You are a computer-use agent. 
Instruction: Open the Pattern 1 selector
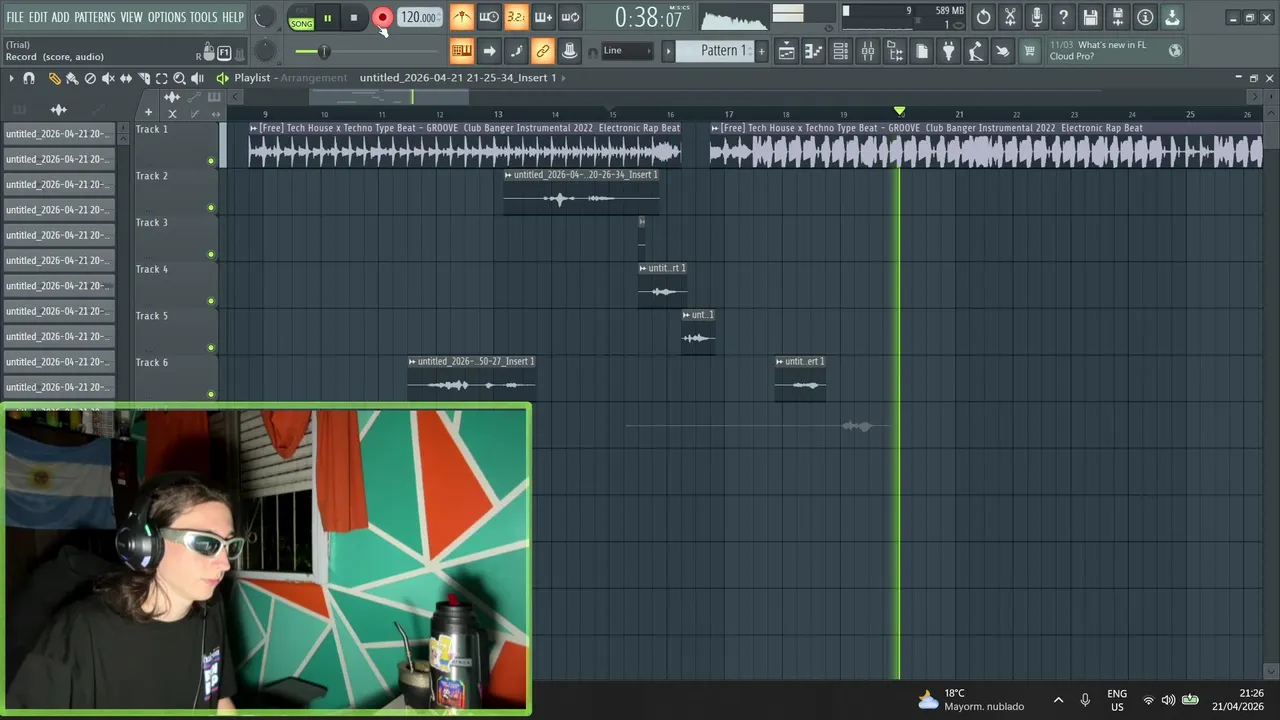[717, 51]
